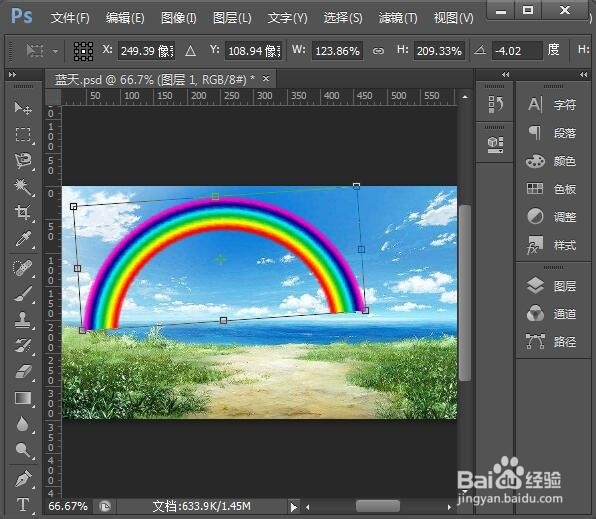Select the Eyedropper tool

pyautogui.click(x=23, y=239)
